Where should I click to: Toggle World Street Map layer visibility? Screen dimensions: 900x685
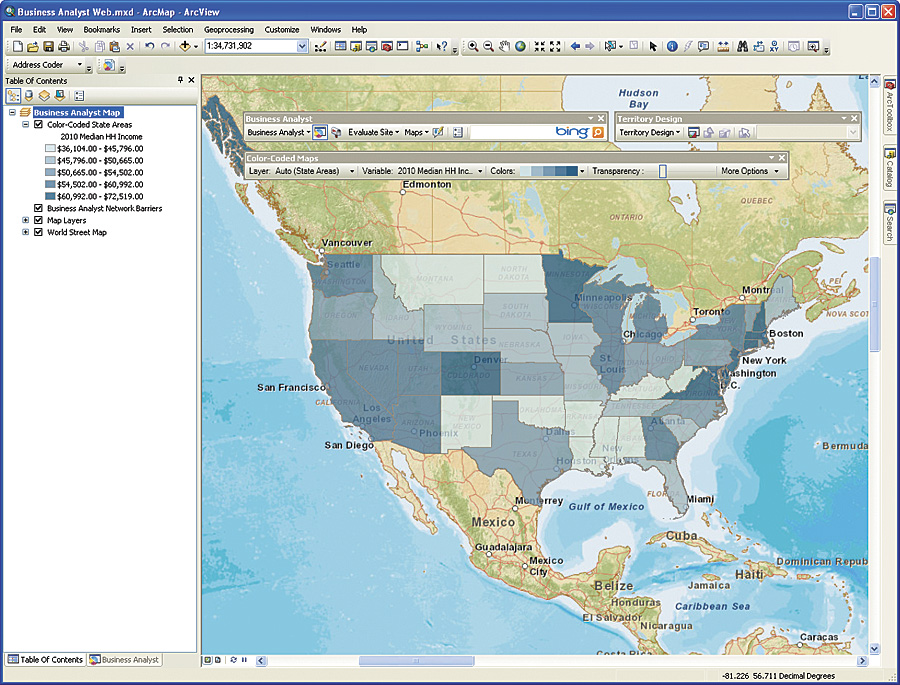[39, 233]
